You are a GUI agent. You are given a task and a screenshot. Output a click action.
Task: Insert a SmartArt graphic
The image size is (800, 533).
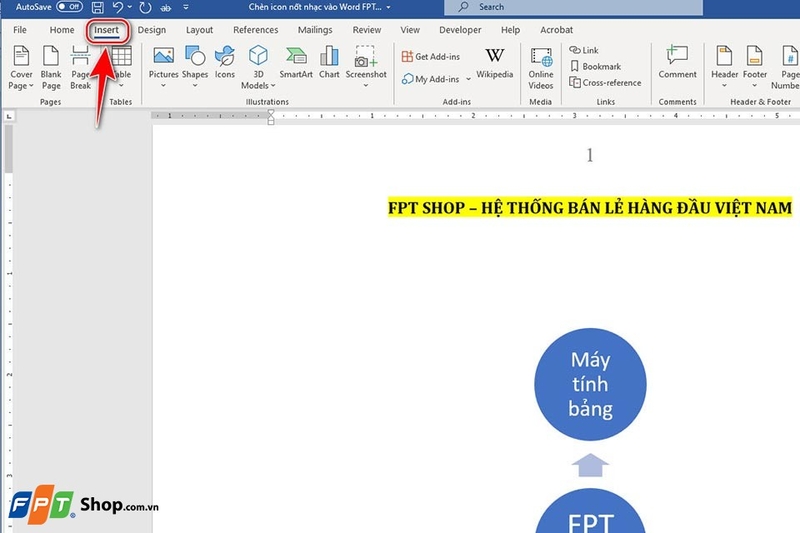click(296, 62)
